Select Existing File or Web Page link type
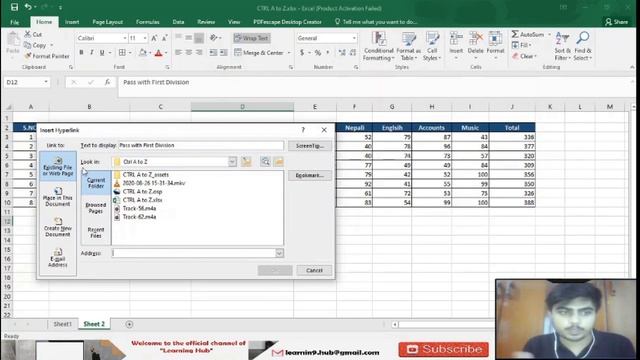Screen dimensions: 640x360 click(x=58, y=167)
